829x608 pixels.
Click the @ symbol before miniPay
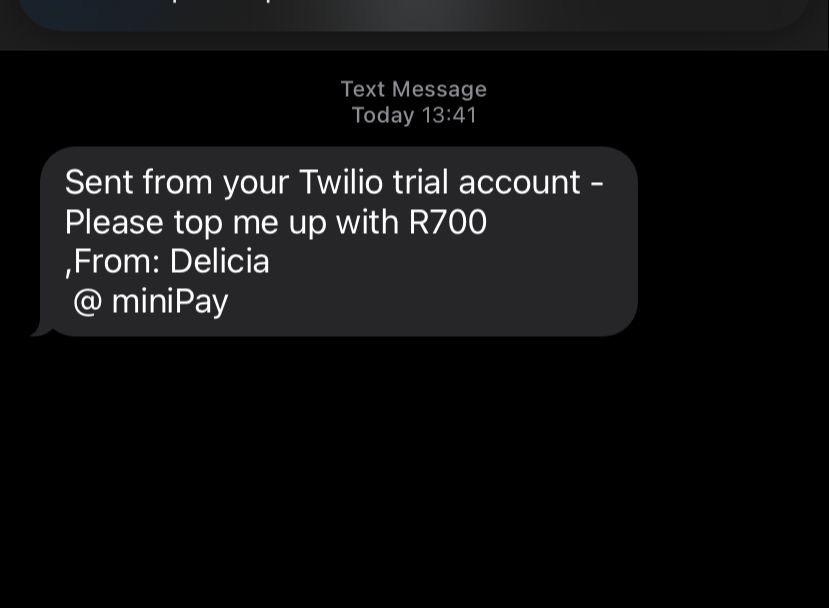coord(87,302)
